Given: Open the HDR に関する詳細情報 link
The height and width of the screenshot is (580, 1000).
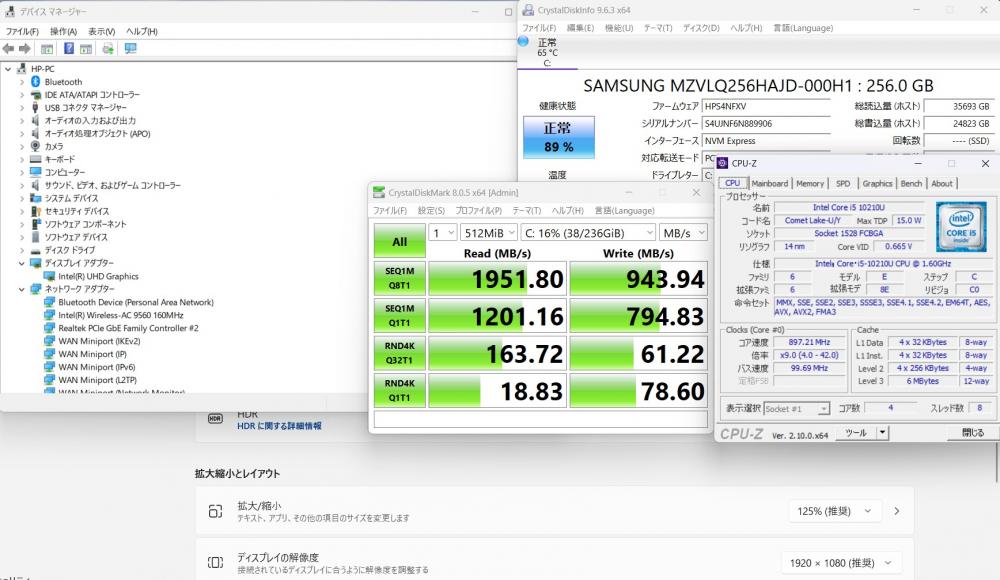Looking at the screenshot, I should [x=279, y=426].
